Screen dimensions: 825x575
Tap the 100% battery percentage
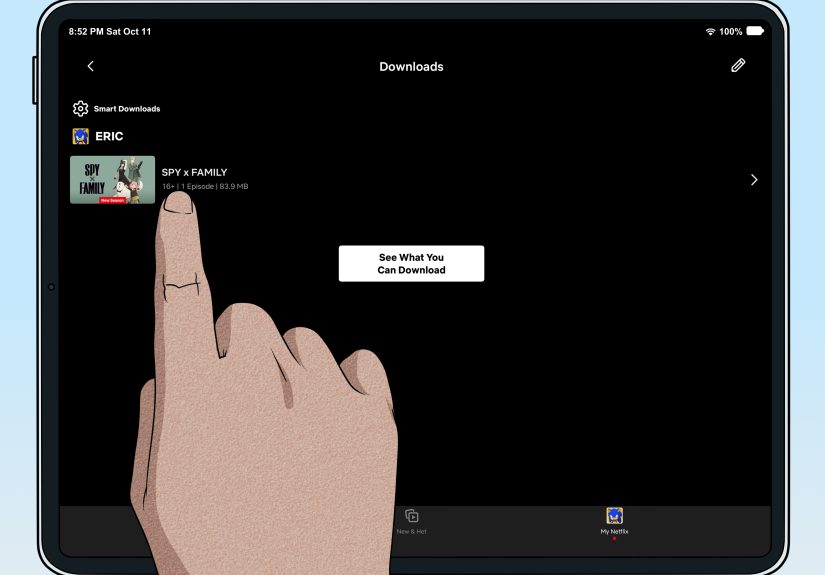tap(730, 32)
